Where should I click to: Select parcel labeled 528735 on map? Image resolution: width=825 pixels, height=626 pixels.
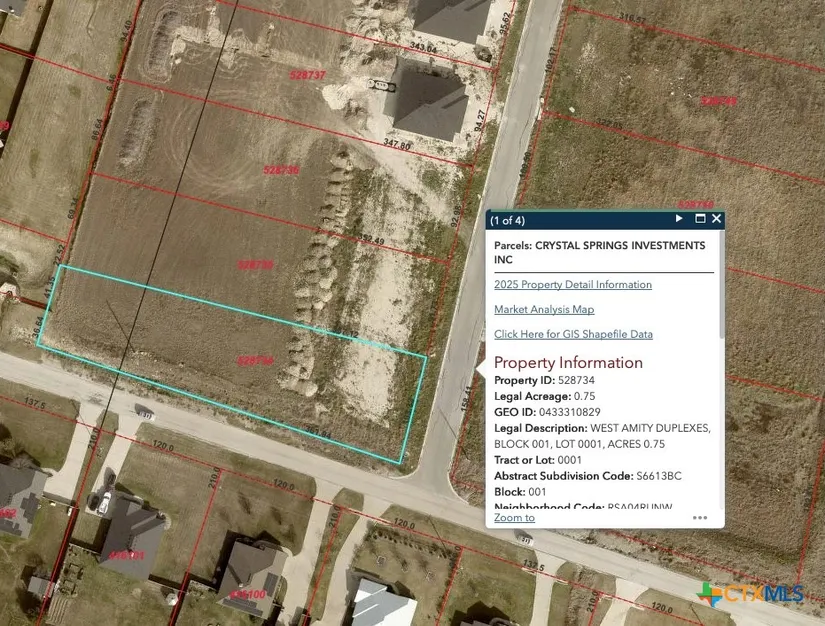click(x=256, y=265)
